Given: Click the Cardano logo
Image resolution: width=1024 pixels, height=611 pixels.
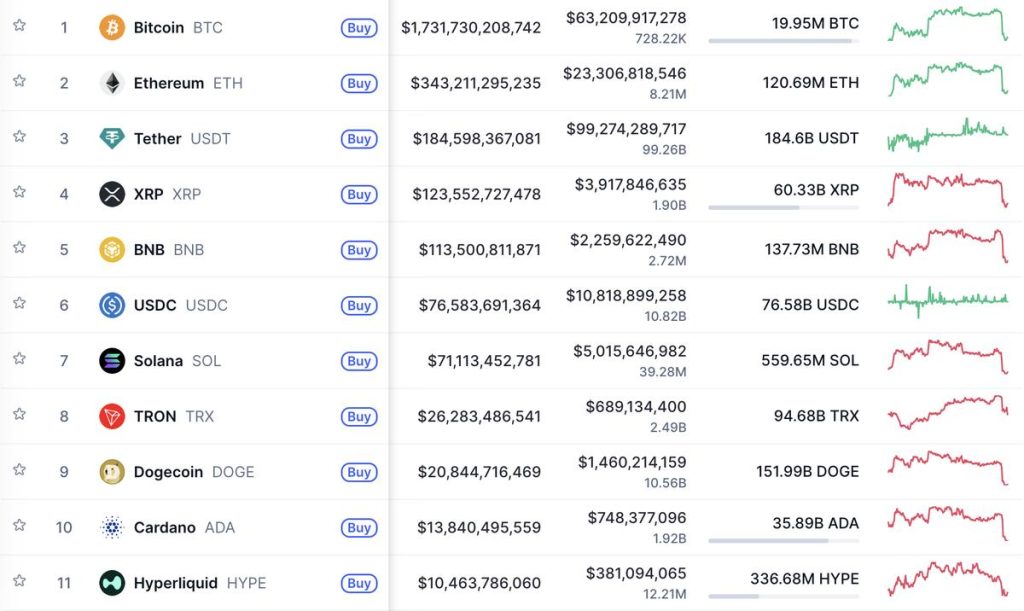Looking at the screenshot, I should tap(112, 527).
